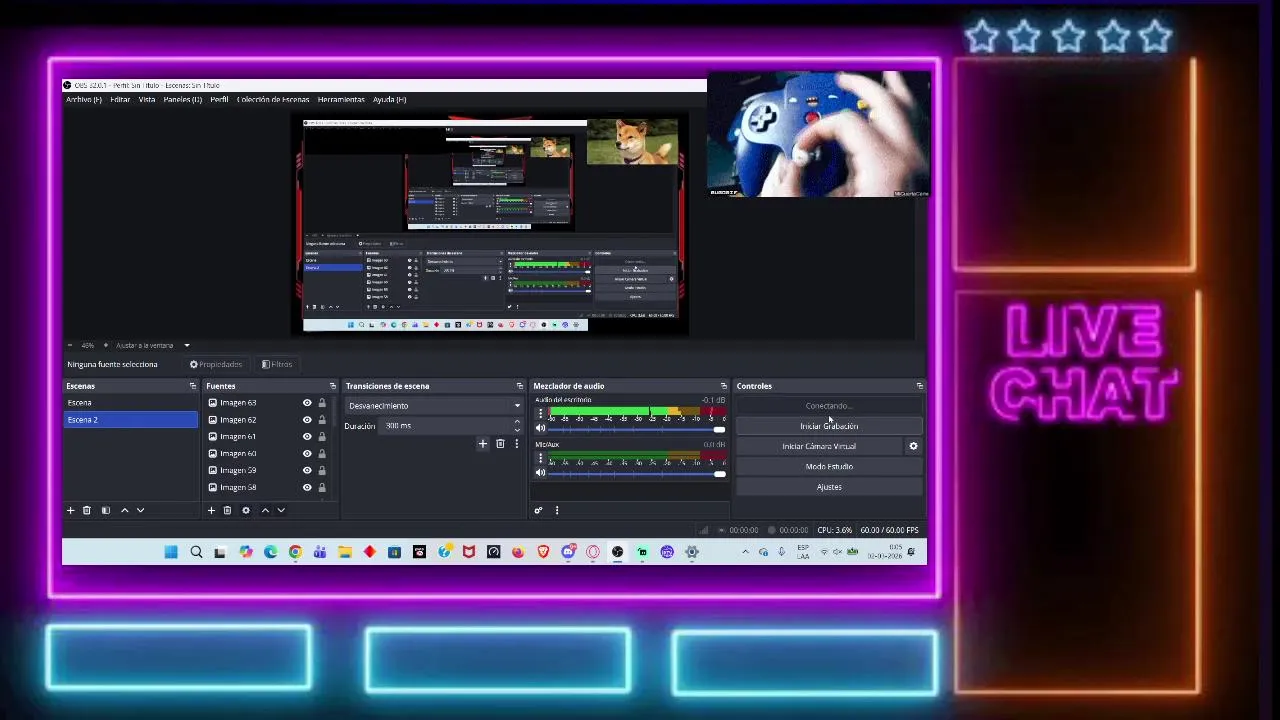The image size is (1280, 720).
Task: Open the Paneles menu
Action: (183, 100)
